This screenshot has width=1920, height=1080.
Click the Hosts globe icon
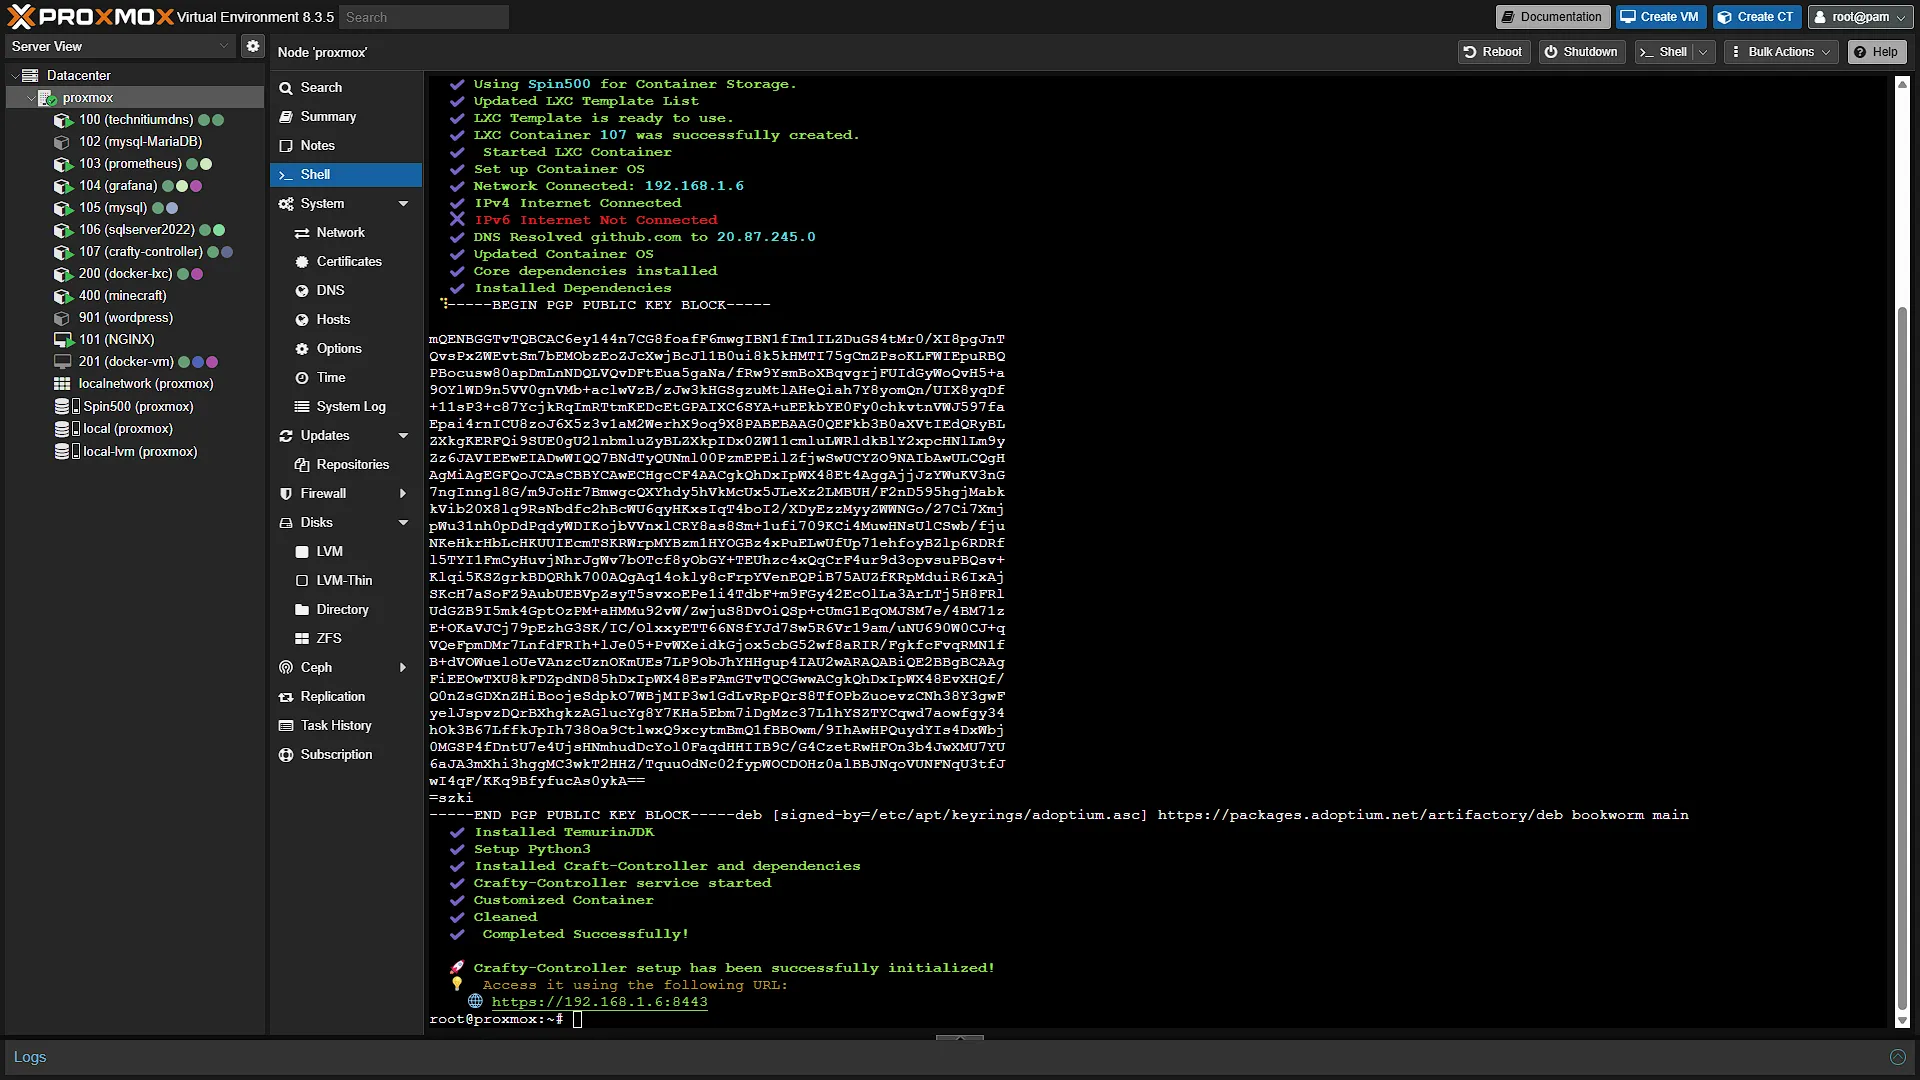(302, 320)
